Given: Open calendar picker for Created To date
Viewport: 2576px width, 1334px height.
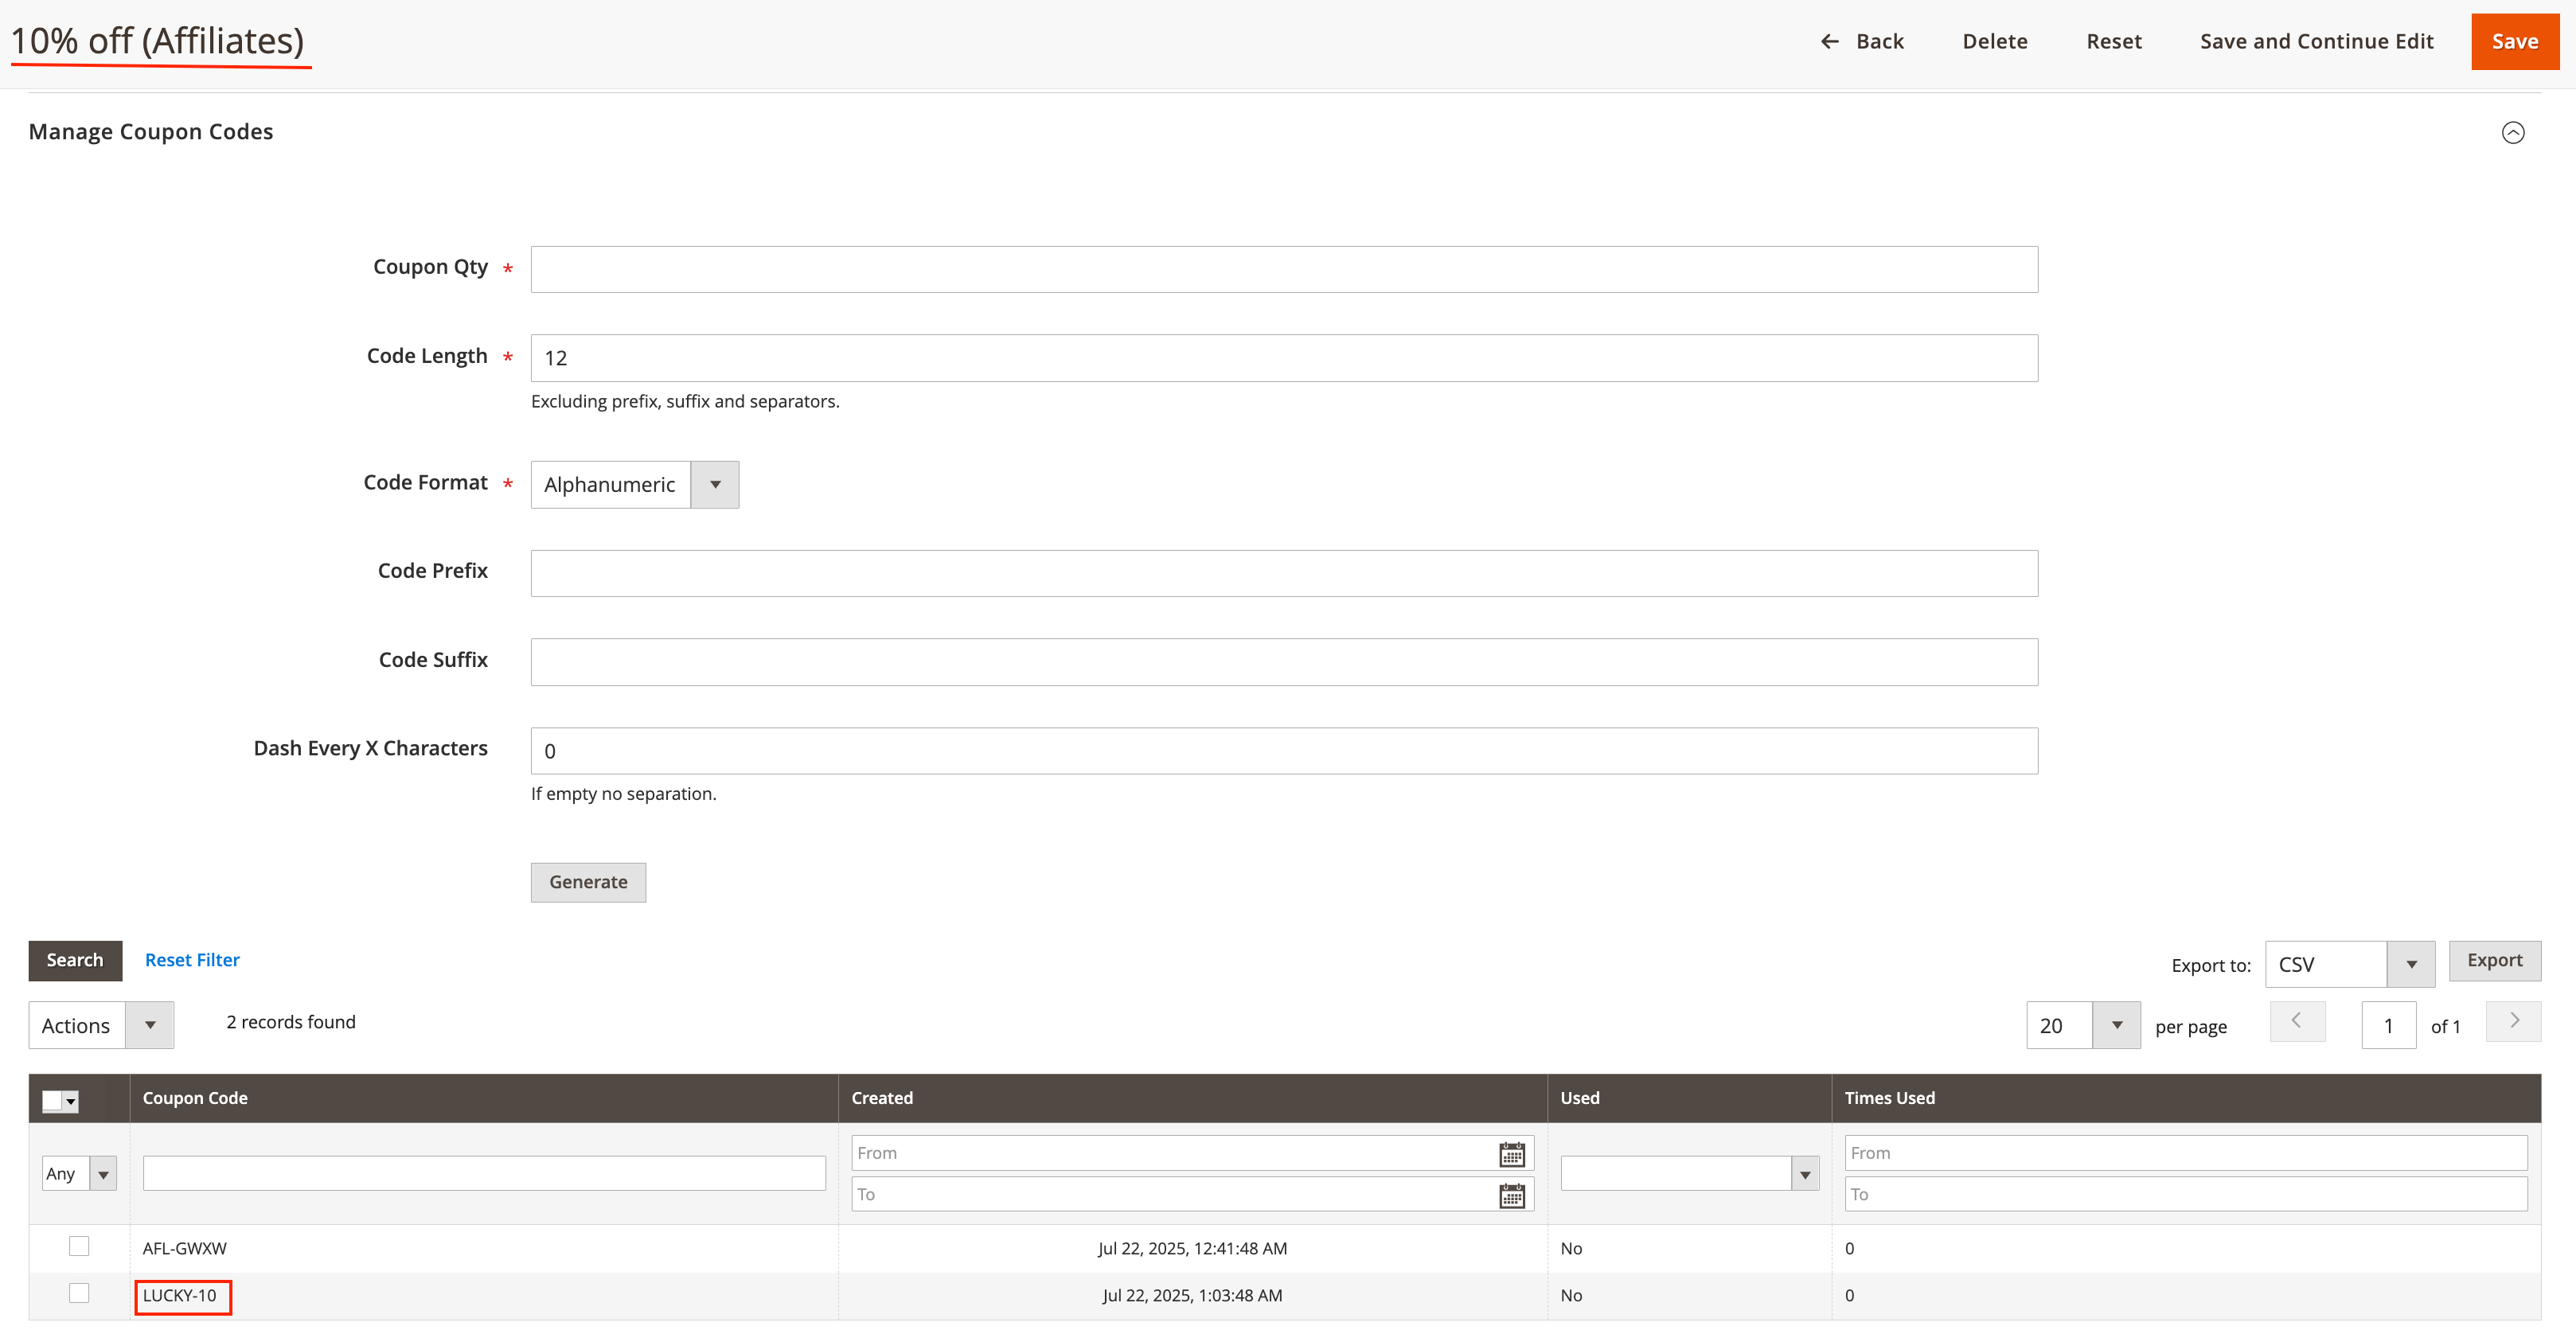Looking at the screenshot, I should (x=1510, y=1194).
